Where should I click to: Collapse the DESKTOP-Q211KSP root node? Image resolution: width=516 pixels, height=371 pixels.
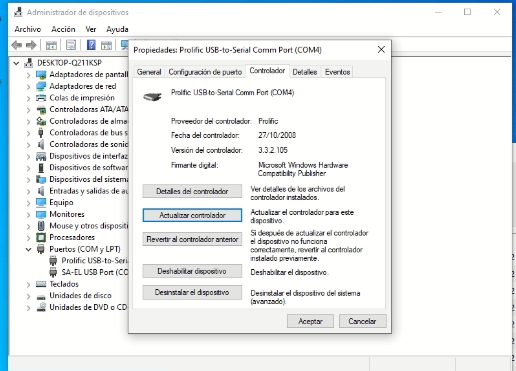tap(16, 63)
